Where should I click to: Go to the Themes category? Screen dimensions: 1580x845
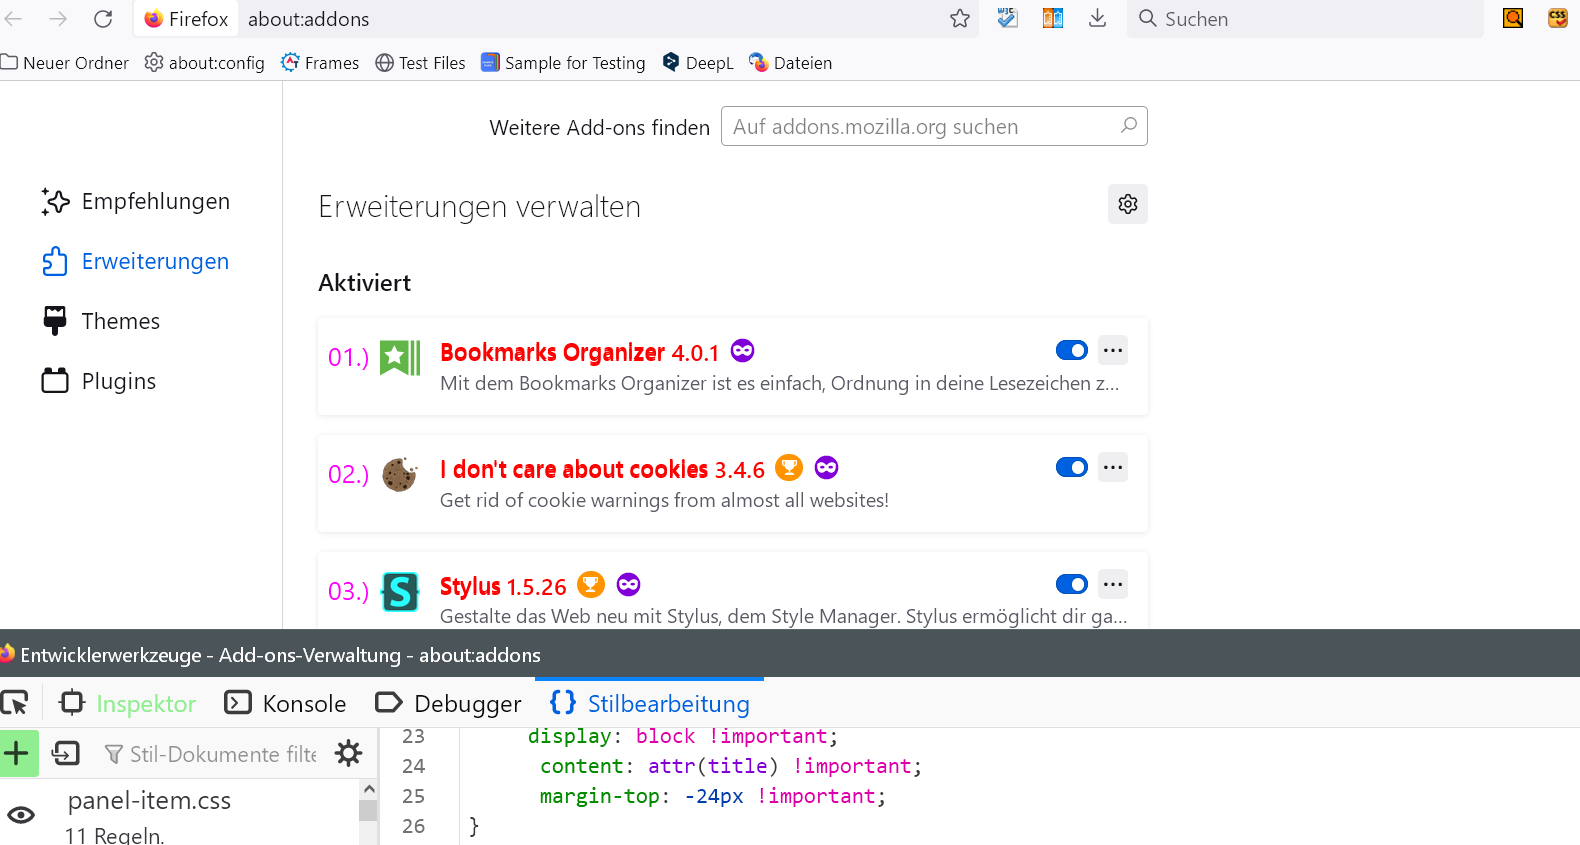(x=120, y=321)
